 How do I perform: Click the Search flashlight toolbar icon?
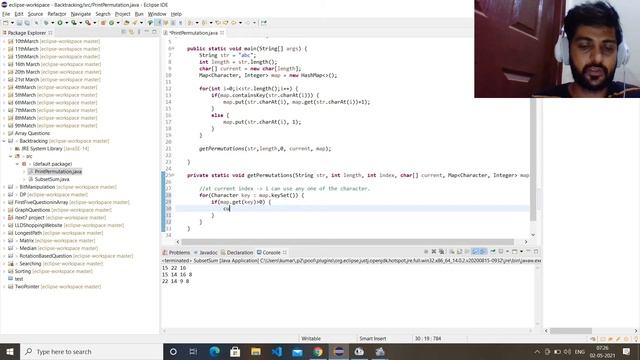tap(135, 23)
